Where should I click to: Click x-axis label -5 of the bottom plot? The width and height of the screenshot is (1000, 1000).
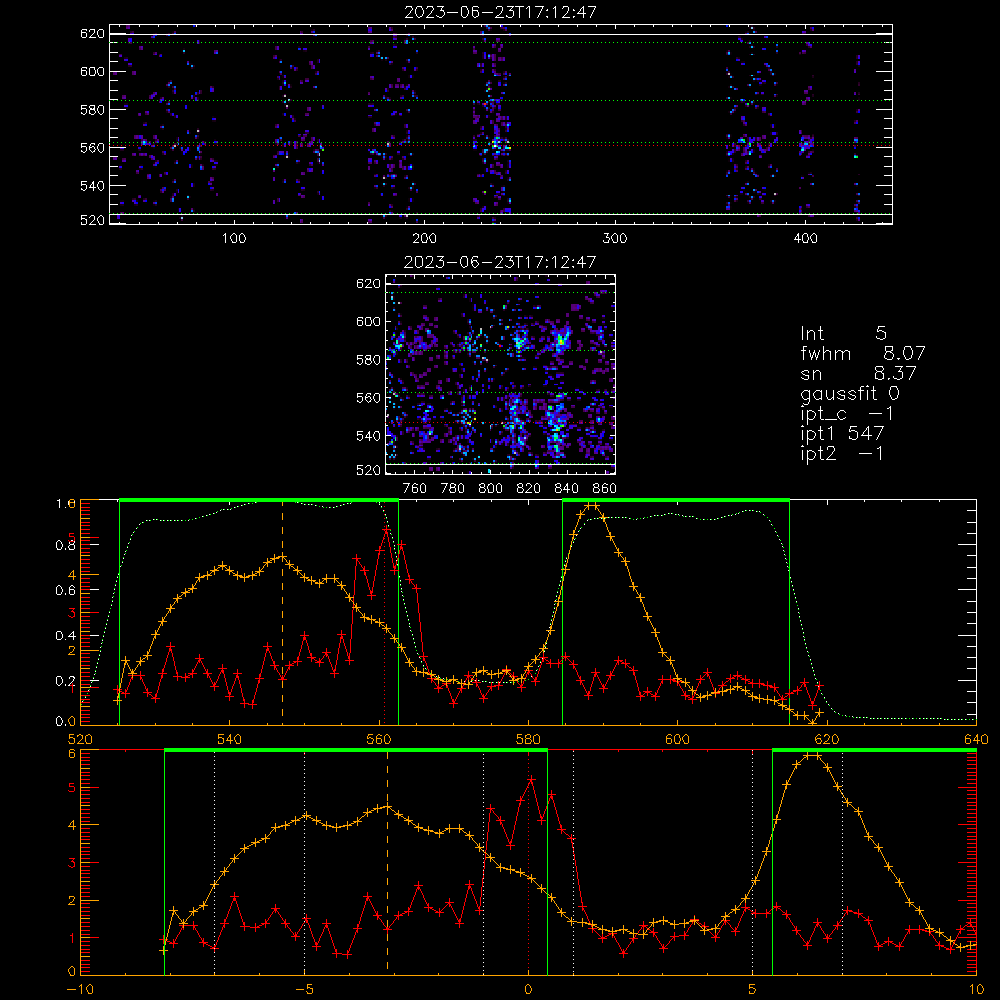[x=304, y=990]
